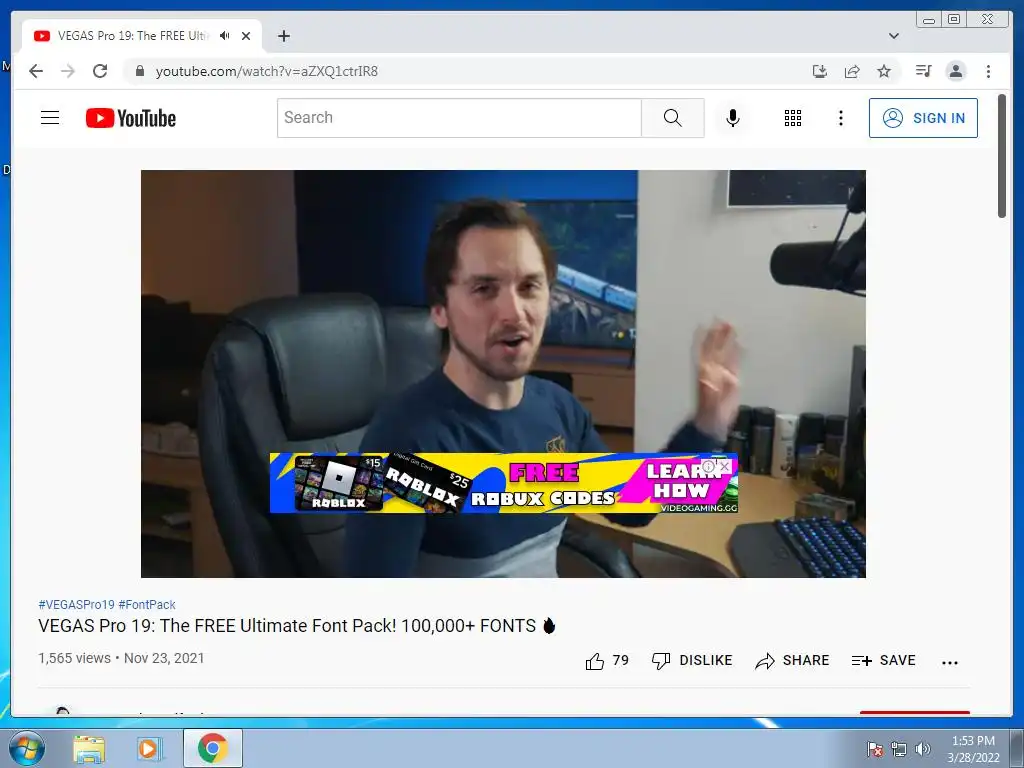Go to YouTube home via logo
This screenshot has height=768, width=1024.
pos(131,118)
